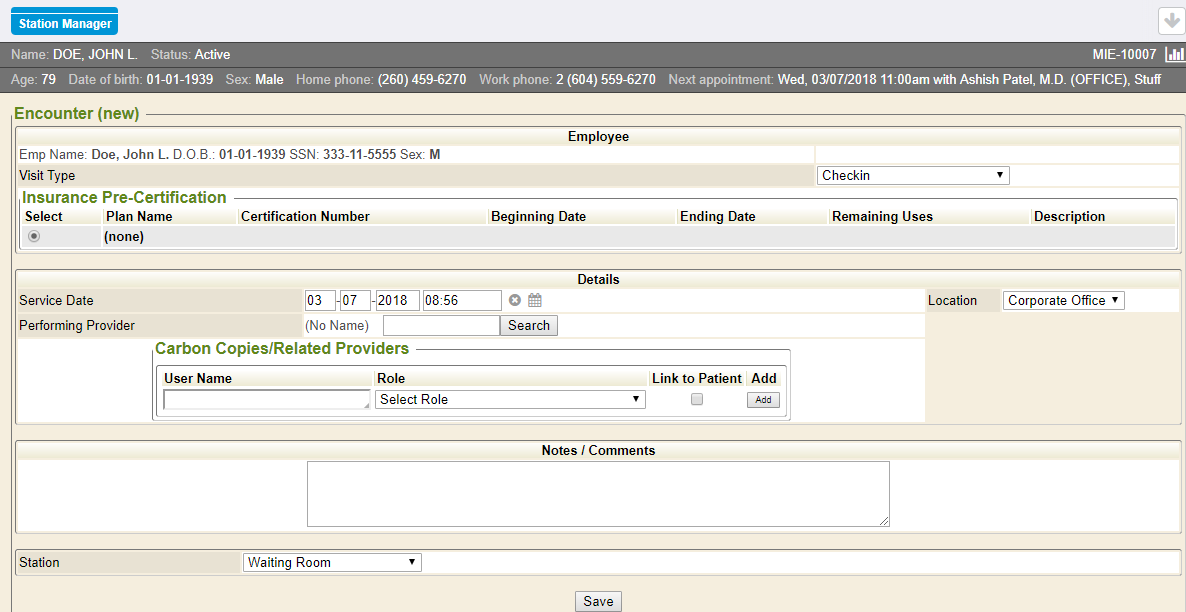Focus the service date year field
The image size is (1186, 612).
[x=397, y=301]
